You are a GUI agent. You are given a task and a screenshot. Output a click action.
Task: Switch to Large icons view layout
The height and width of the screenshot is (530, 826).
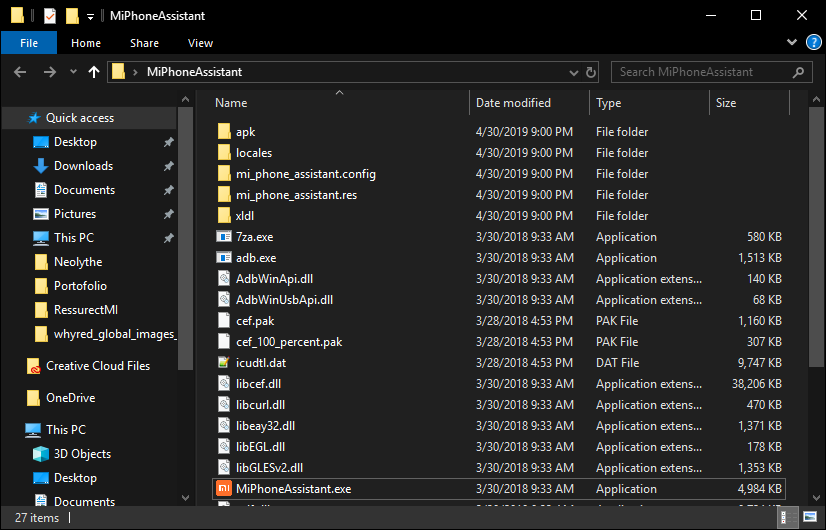pos(810,517)
